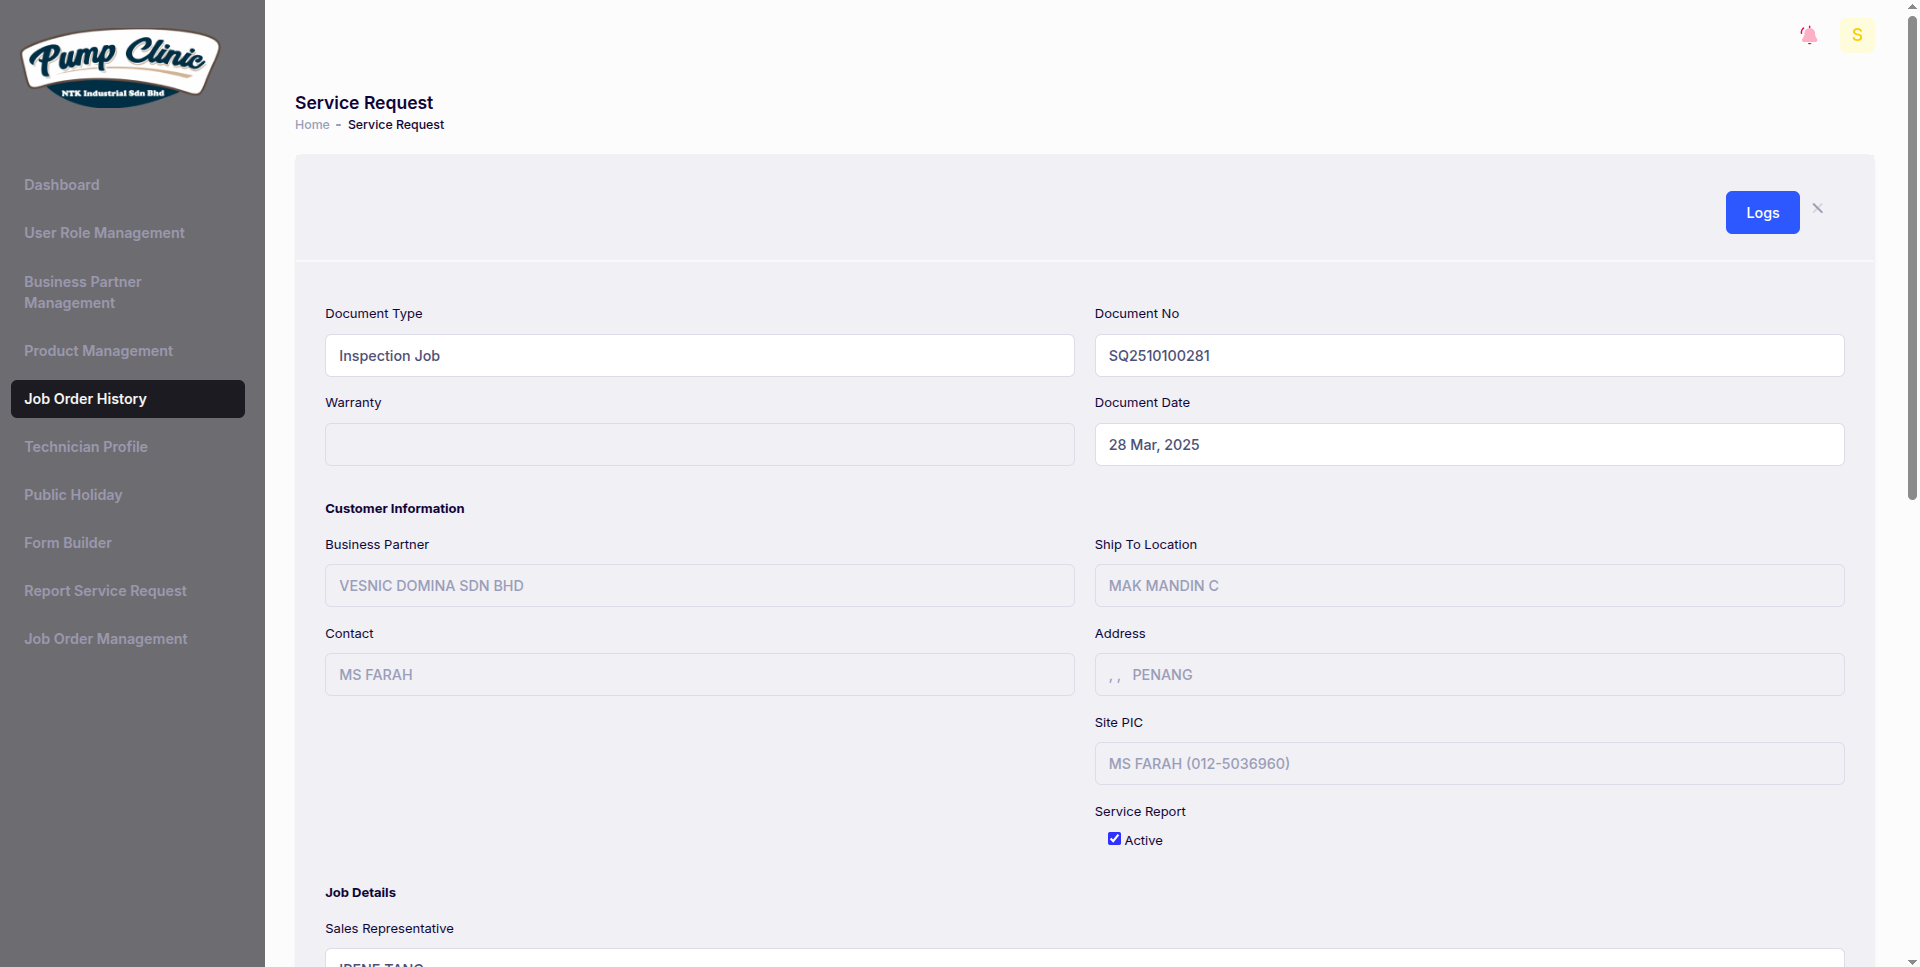The height and width of the screenshot is (967, 1920).
Task: Open Form Builder from sidebar
Action: (x=68, y=543)
